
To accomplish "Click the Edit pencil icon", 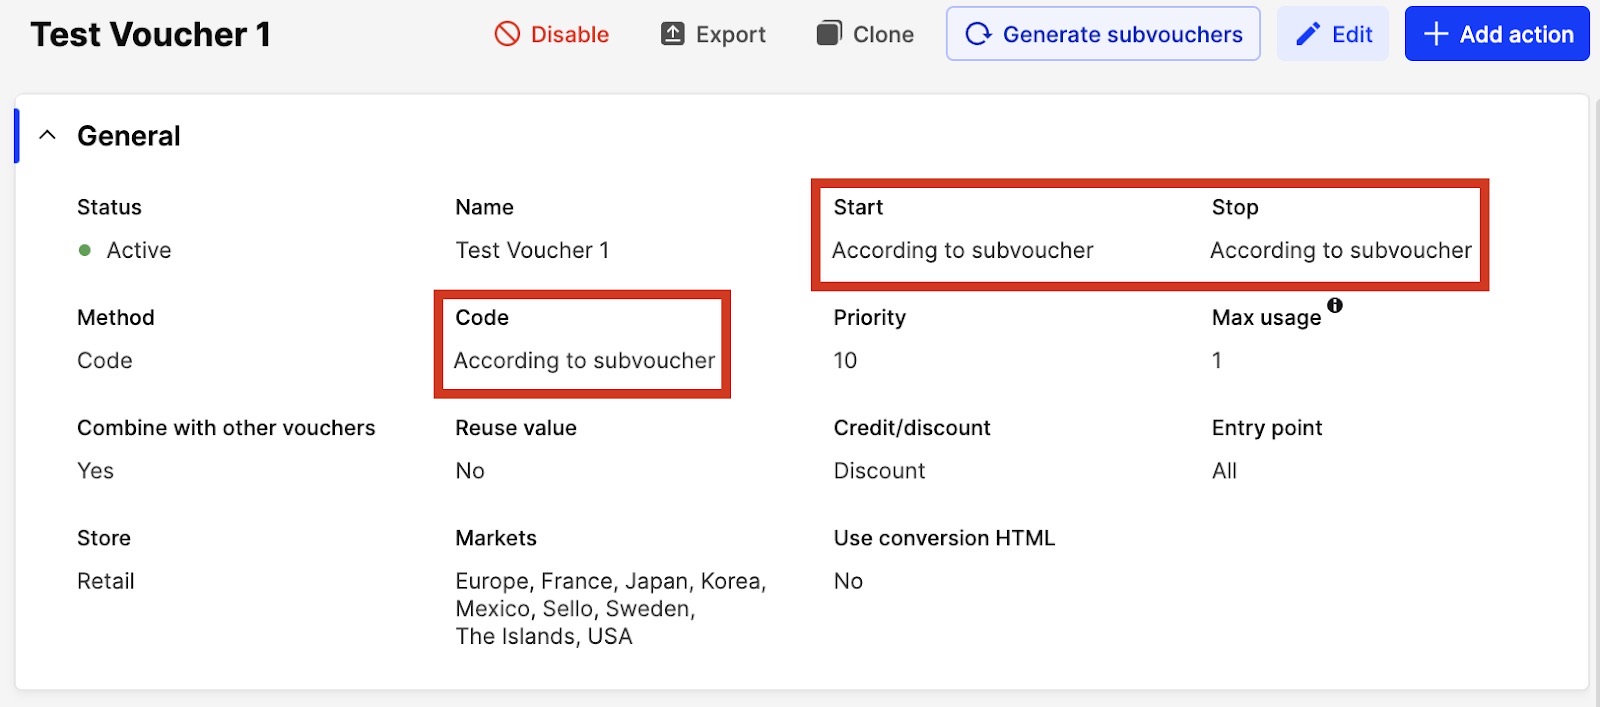I will [1308, 34].
